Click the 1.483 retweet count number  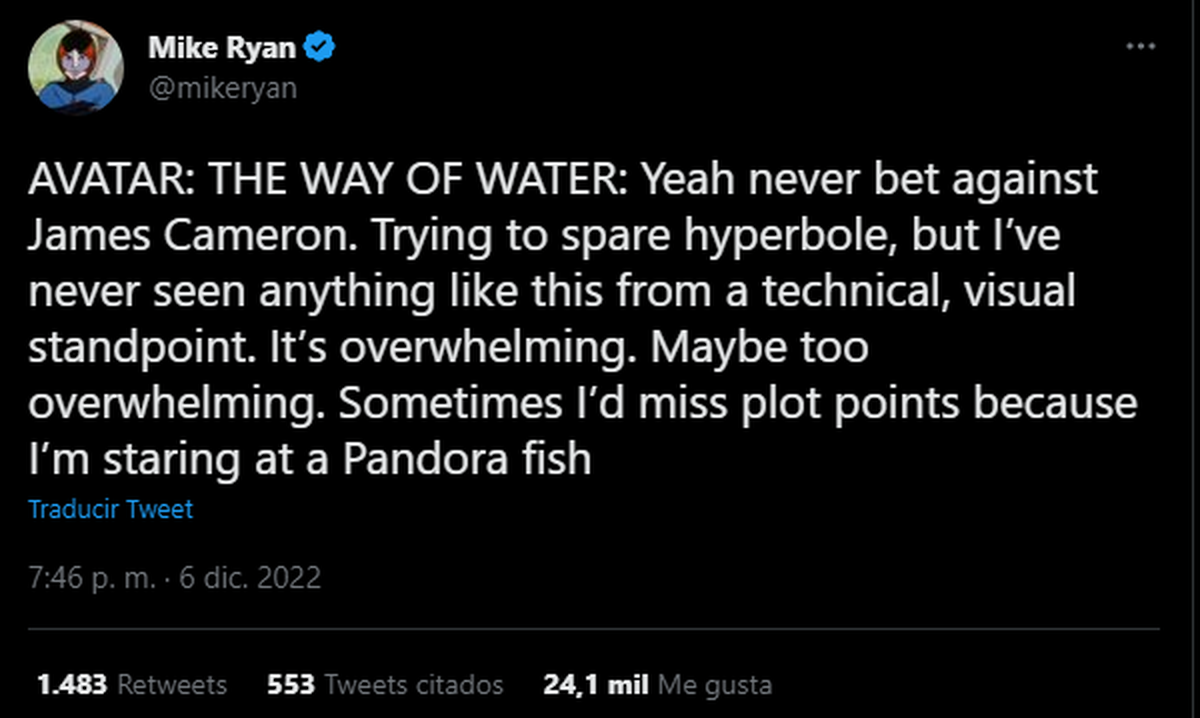71,685
